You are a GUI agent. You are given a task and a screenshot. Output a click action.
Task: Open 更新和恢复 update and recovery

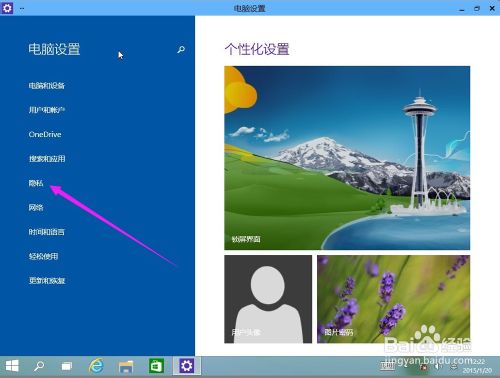pos(47,280)
